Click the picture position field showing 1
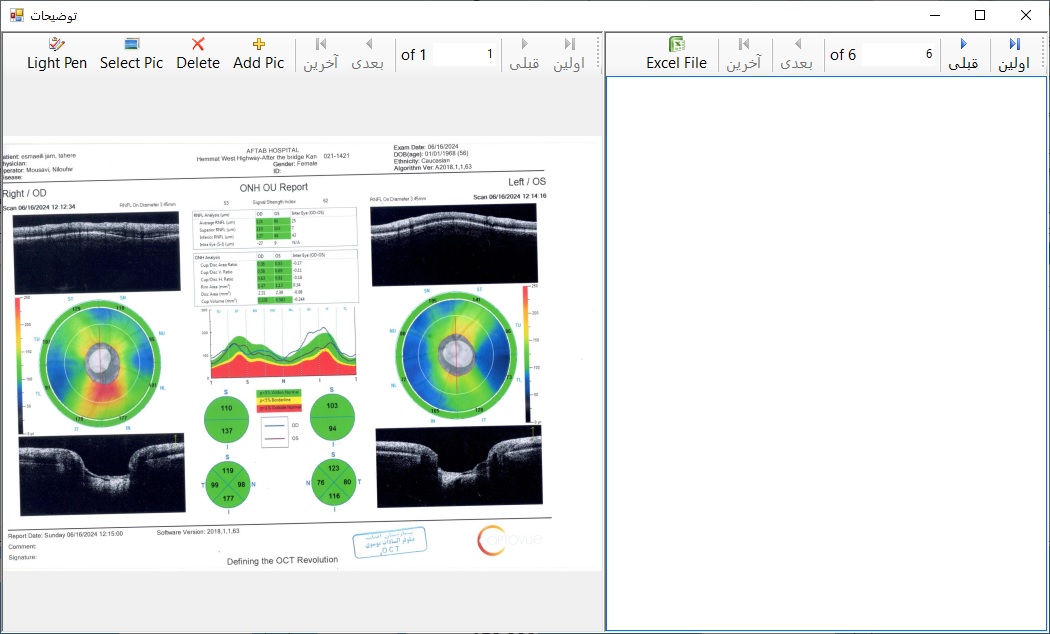This screenshot has width=1050, height=634. pyautogui.click(x=464, y=55)
